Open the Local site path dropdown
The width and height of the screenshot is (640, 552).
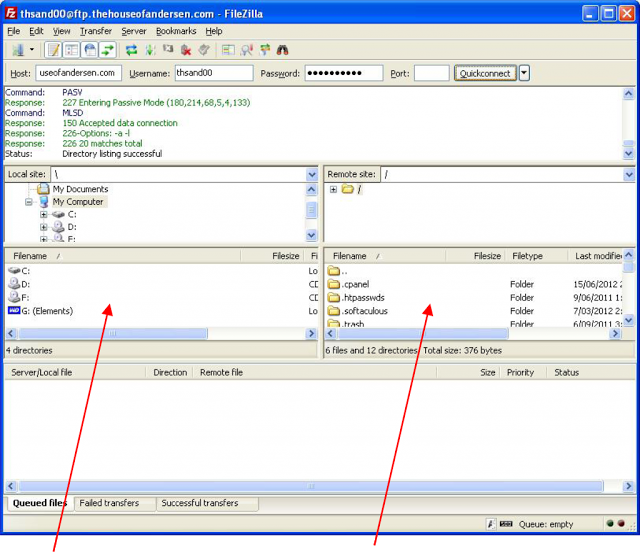[x=312, y=175]
